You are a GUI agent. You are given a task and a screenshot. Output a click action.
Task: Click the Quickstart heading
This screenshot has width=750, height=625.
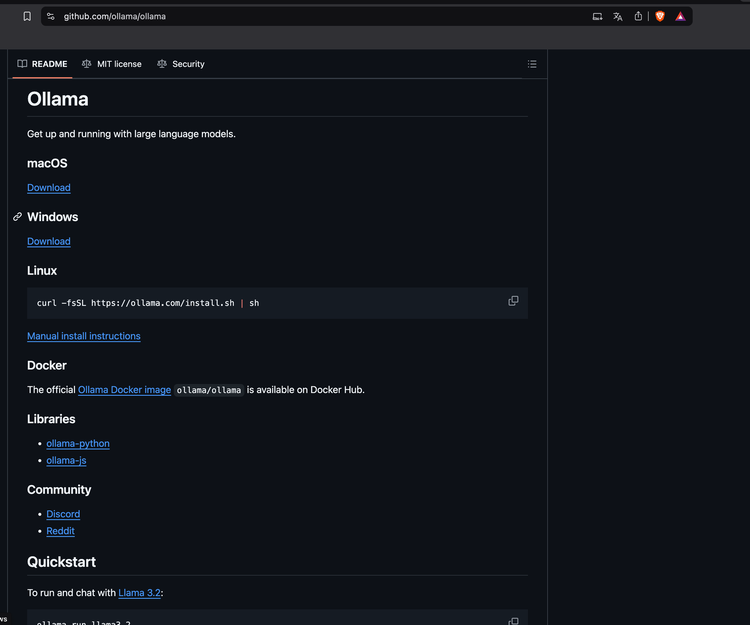tap(61, 562)
